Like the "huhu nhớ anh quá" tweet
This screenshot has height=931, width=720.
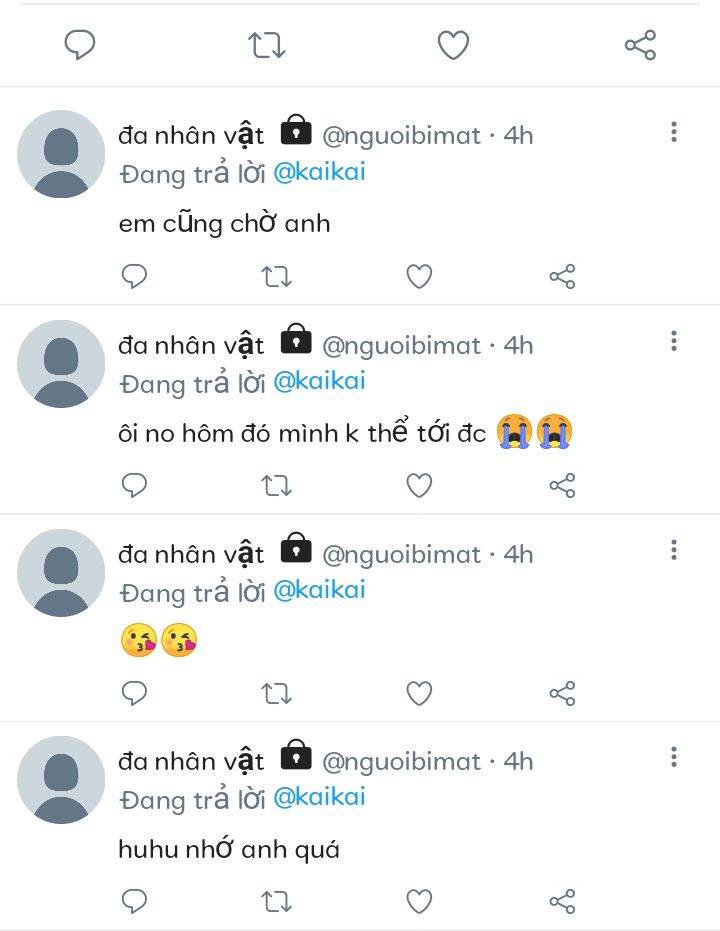[419, 901]
